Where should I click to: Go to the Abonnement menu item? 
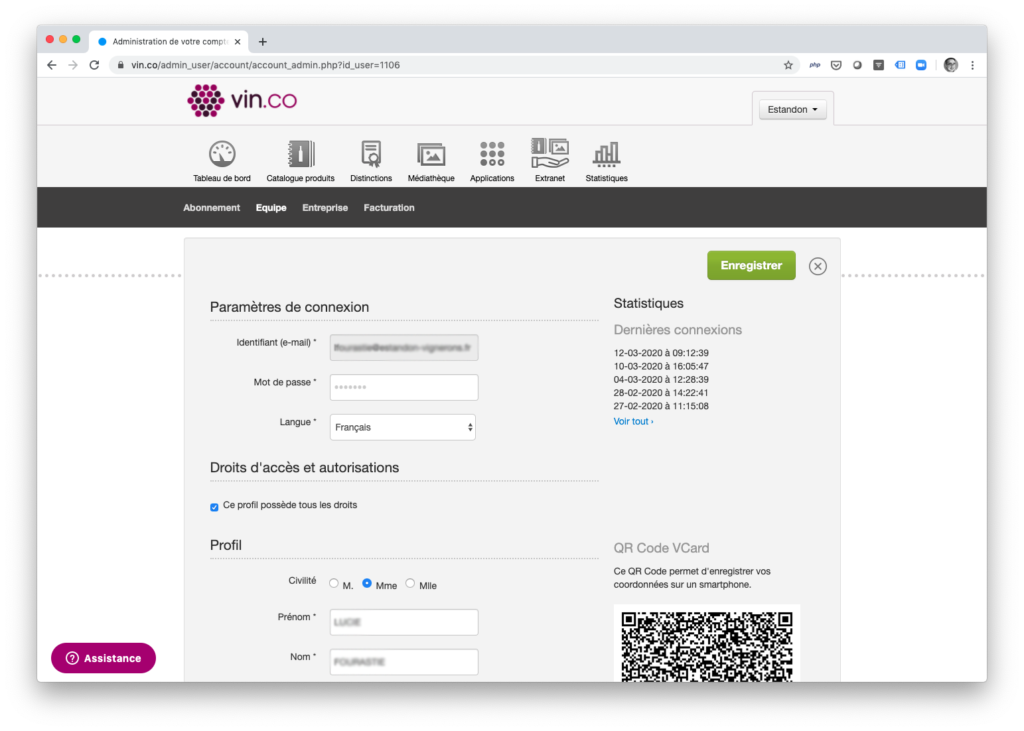(x=212, y=208)
